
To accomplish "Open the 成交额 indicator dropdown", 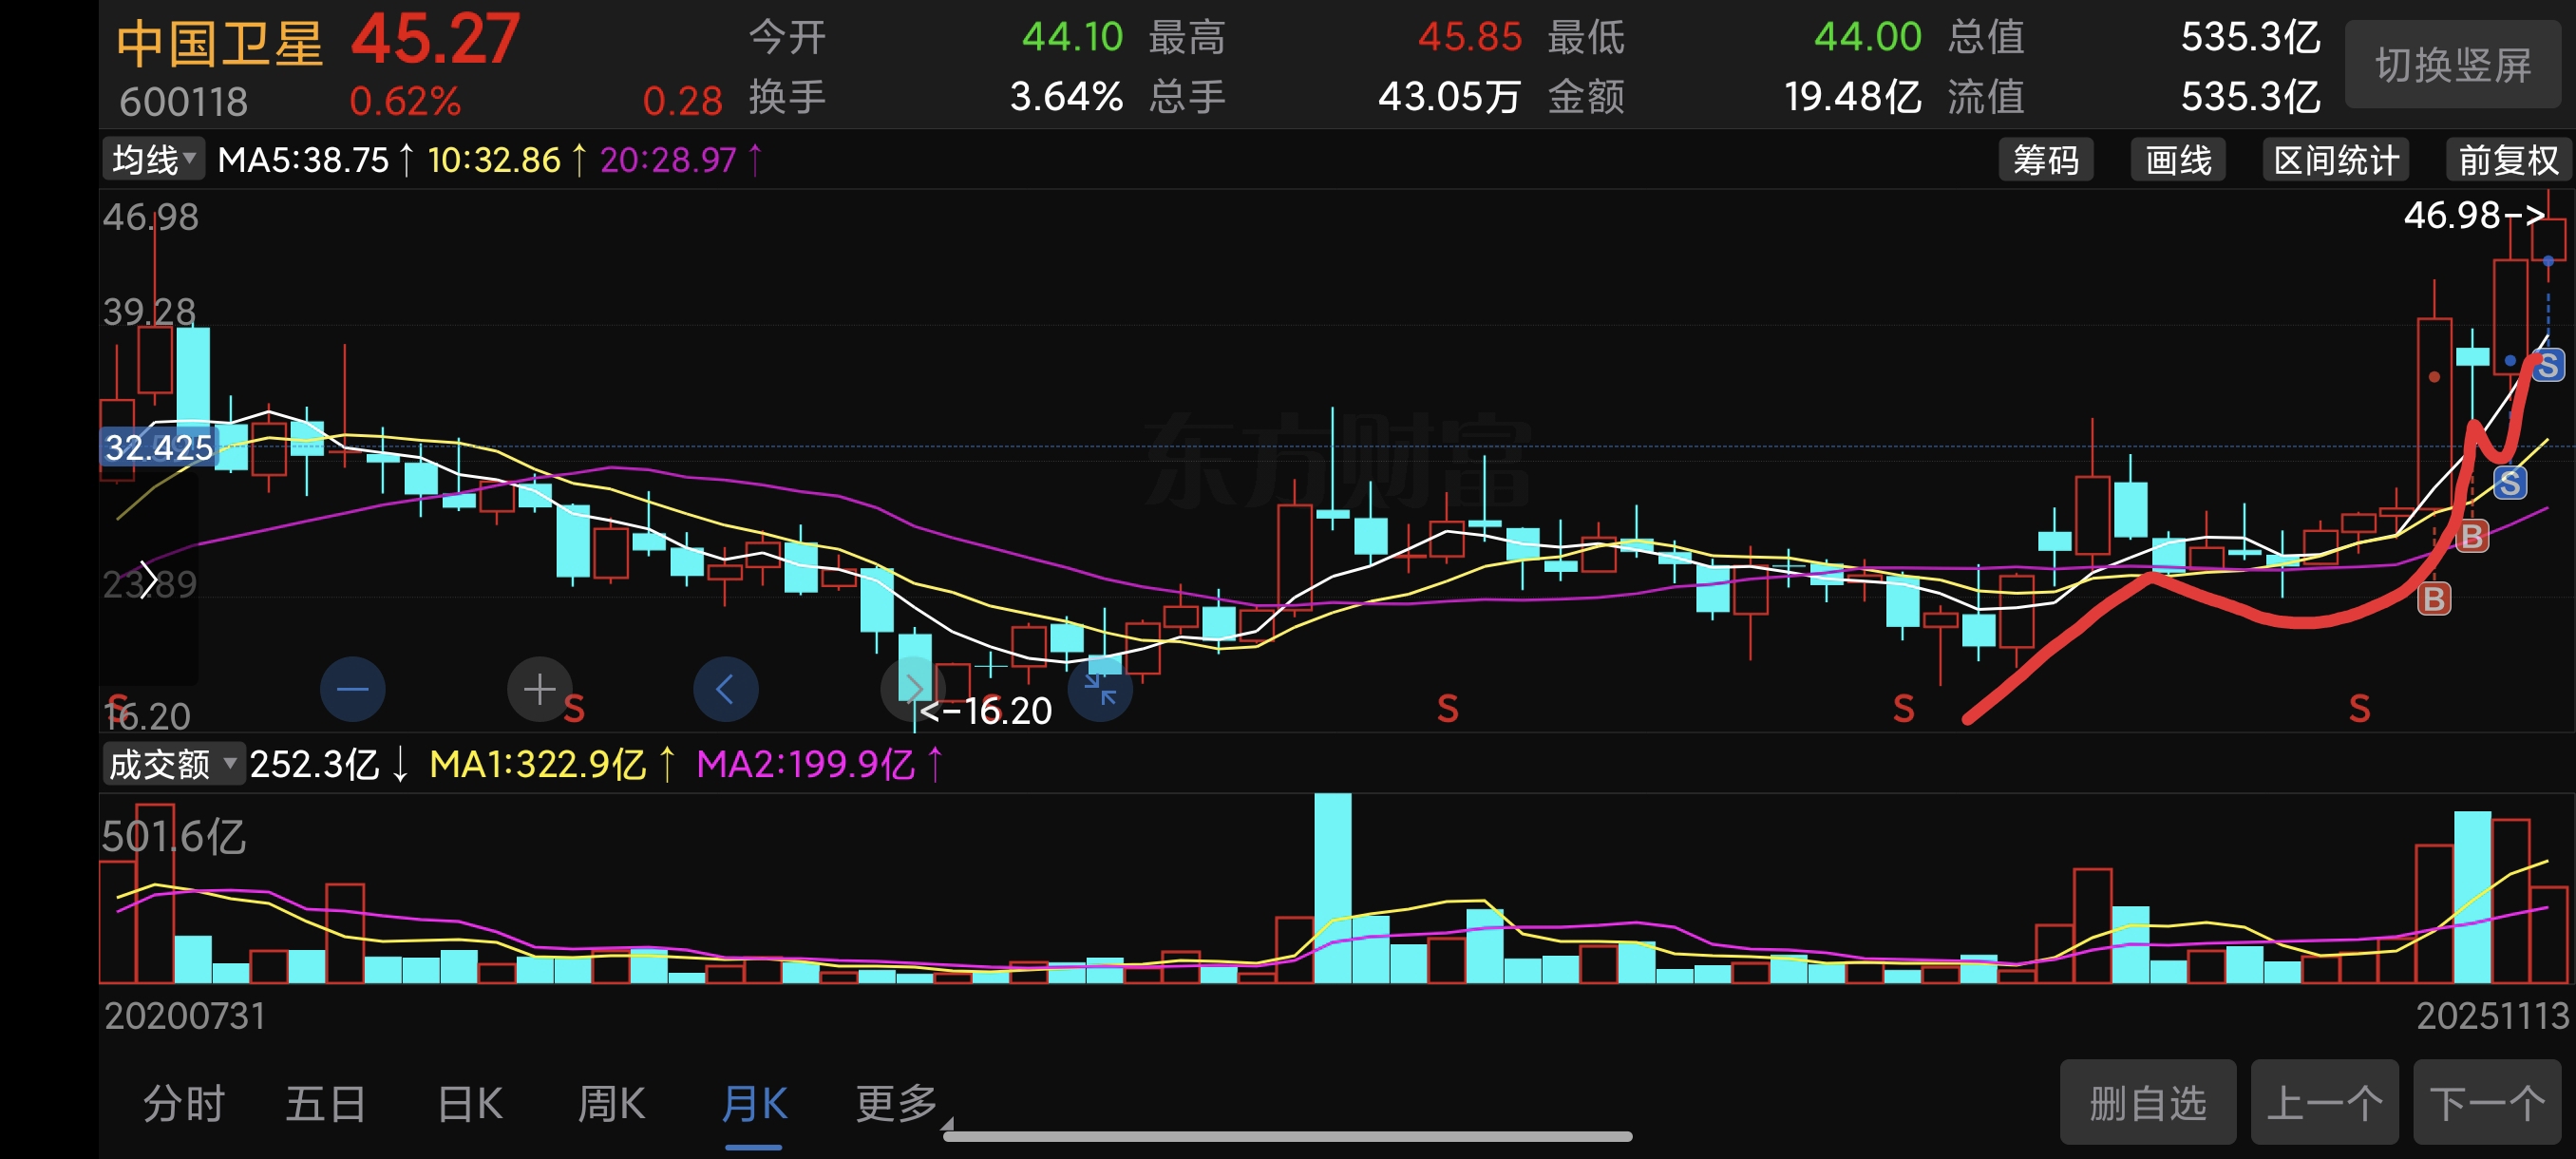I will [172, 764].
